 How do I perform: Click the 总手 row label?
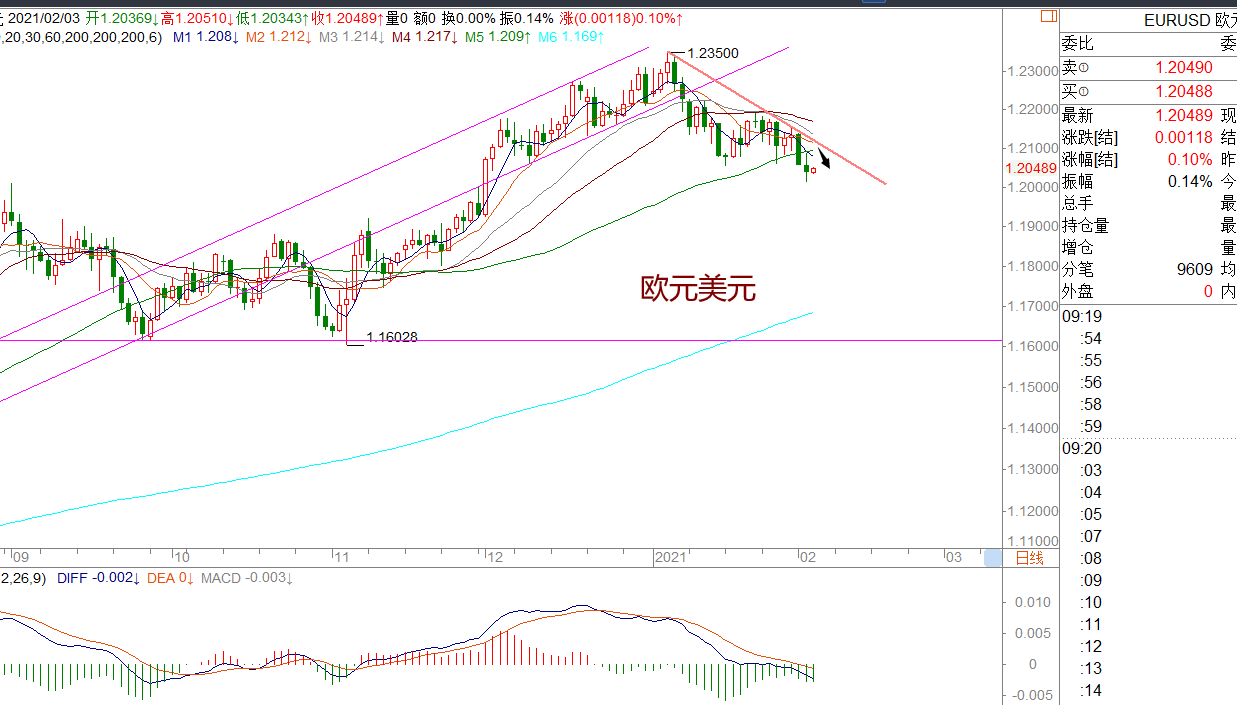point(1077,204)
